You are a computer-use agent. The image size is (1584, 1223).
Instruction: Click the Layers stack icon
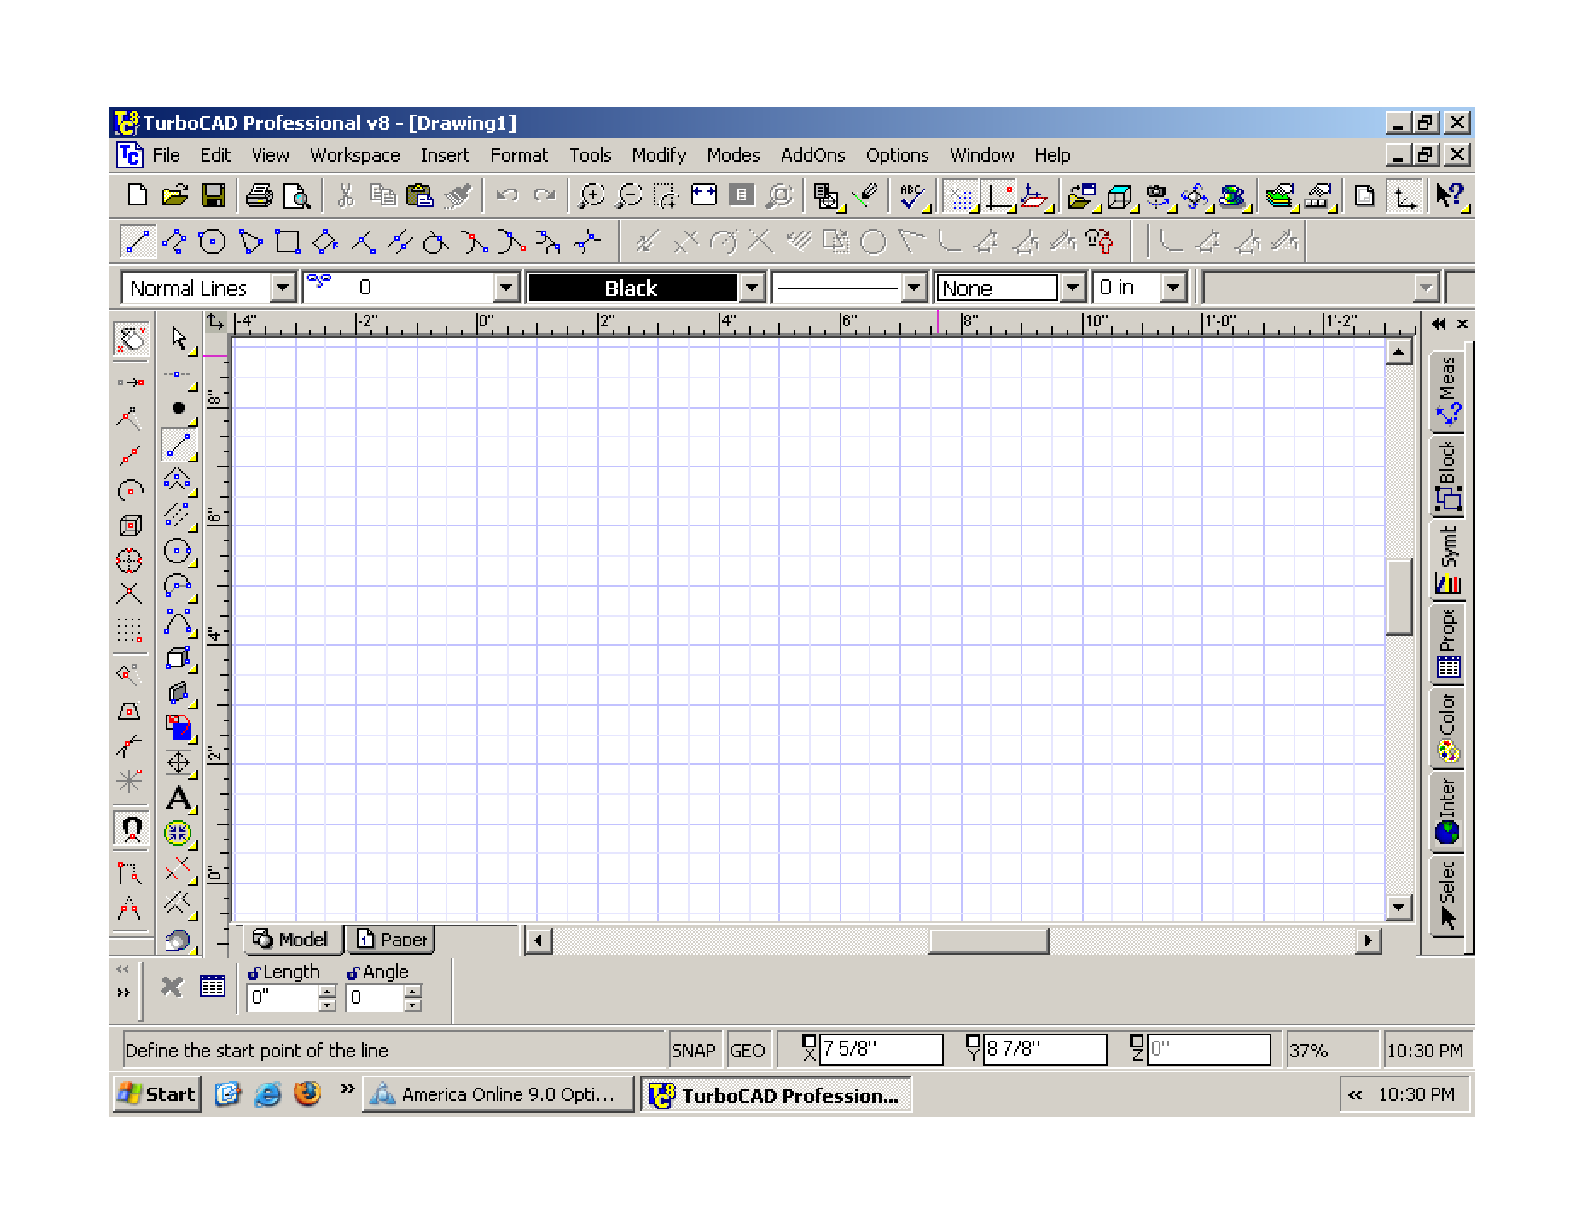click(1280, 196)
